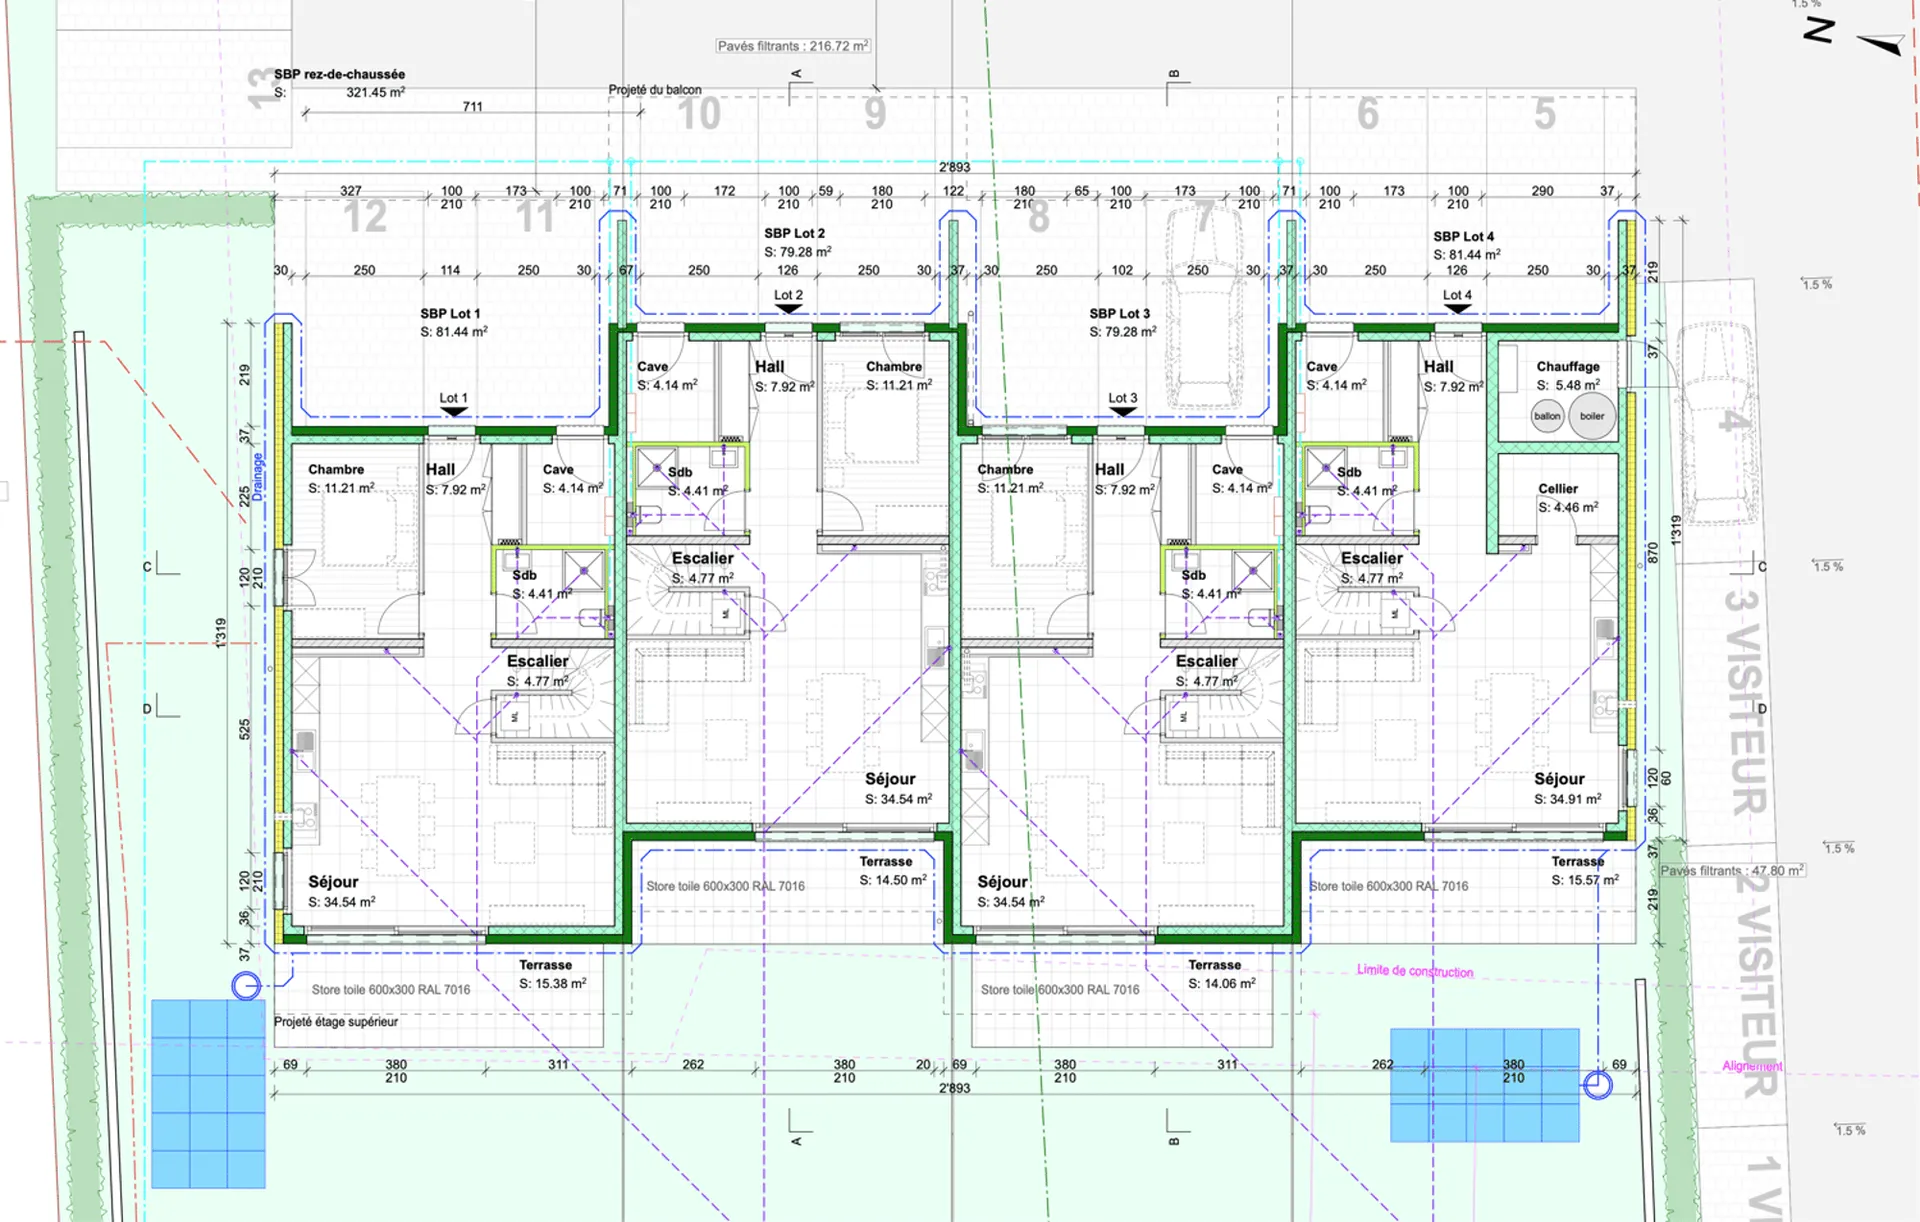This screenshot has height=1222, width=1920.
Task: Click parking space number 11
Action: [x=535, y=216]
